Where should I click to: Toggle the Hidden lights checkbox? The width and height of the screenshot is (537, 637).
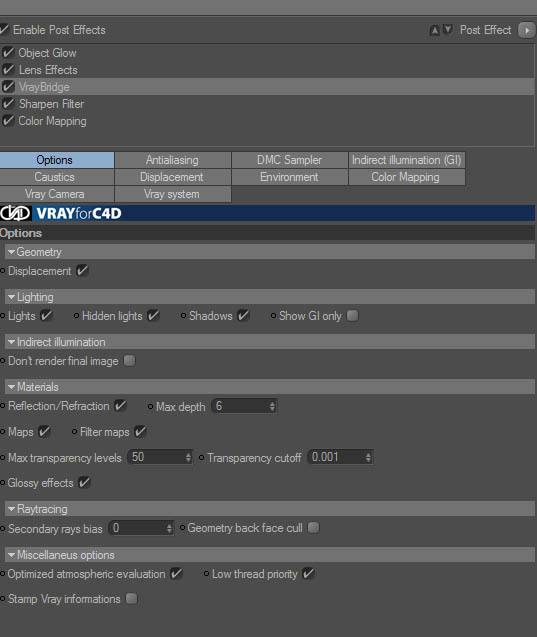(x=153, y=316)
